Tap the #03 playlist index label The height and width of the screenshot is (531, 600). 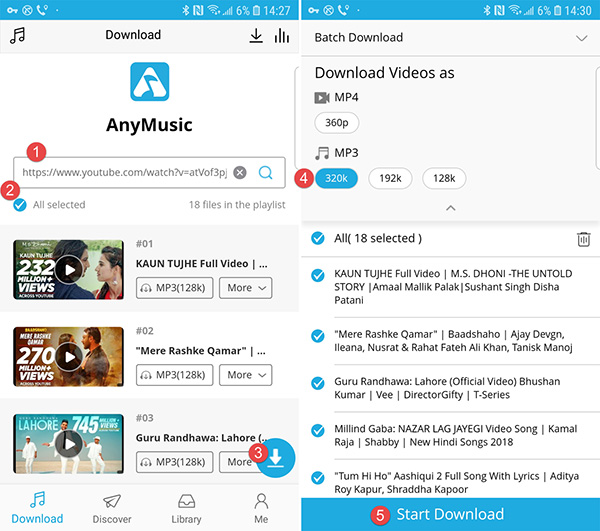[145, 418]
